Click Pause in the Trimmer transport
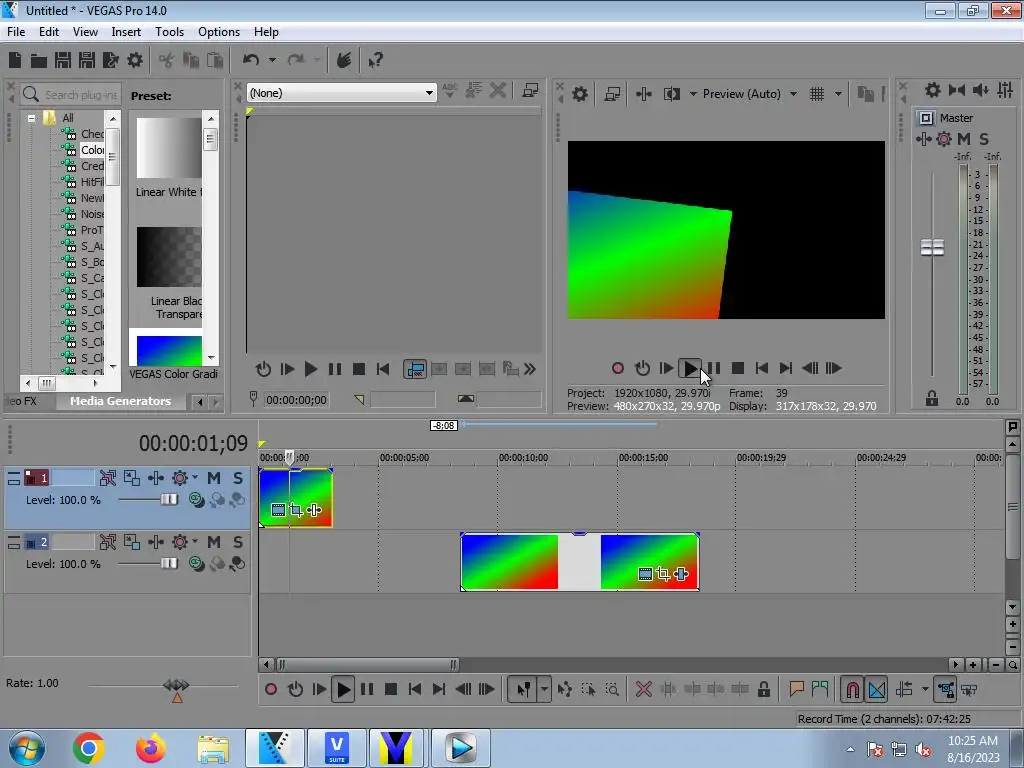Screen dimensions: 1024x768 pyautogui.click(x=335, y=369)
